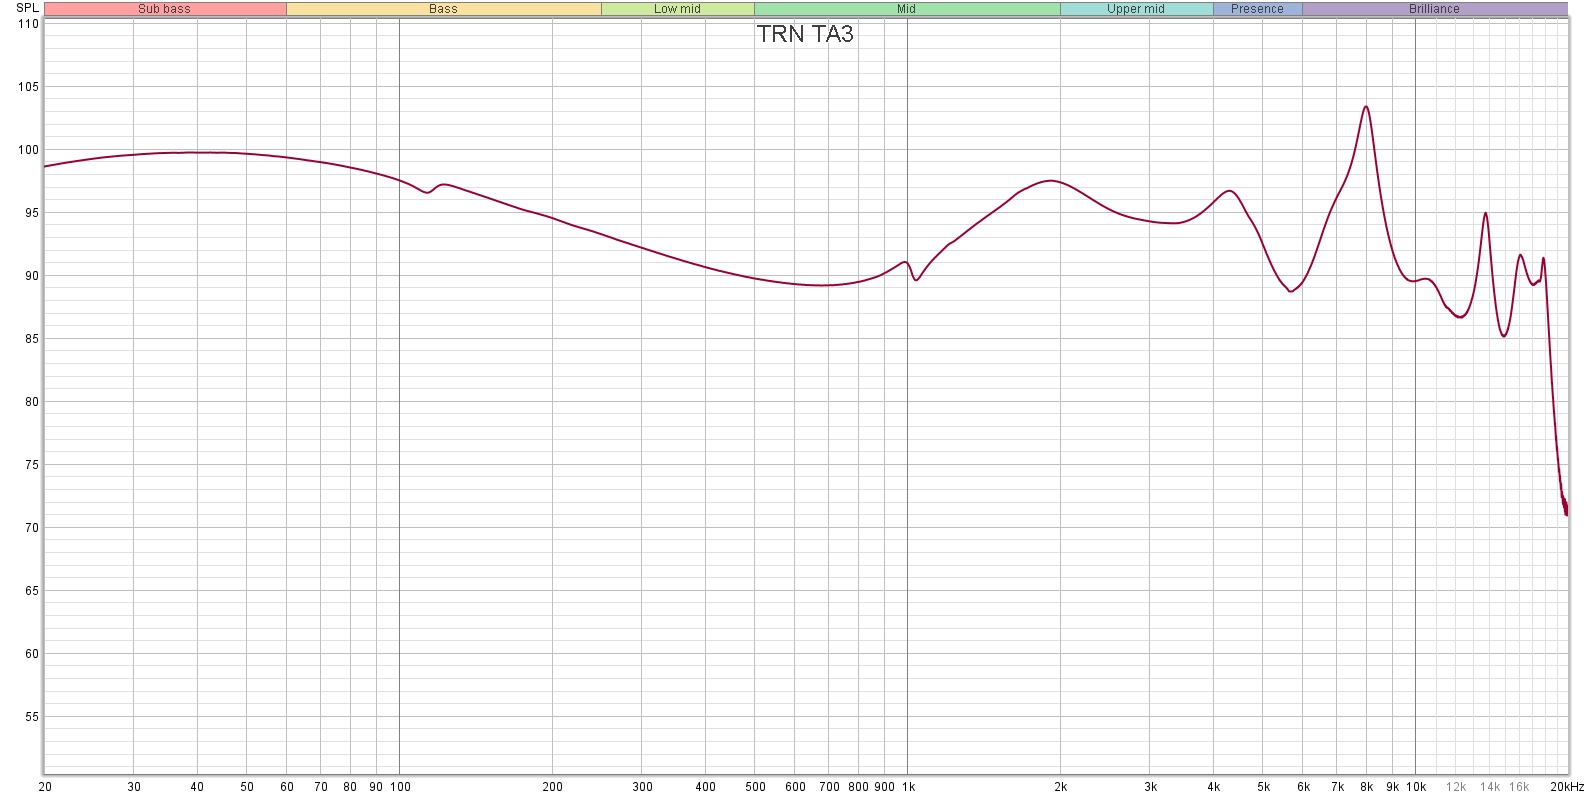Viewport: 1590px width, 798px height.
Task: Click the Brilliance band label
Action: tap(1434, 9)
